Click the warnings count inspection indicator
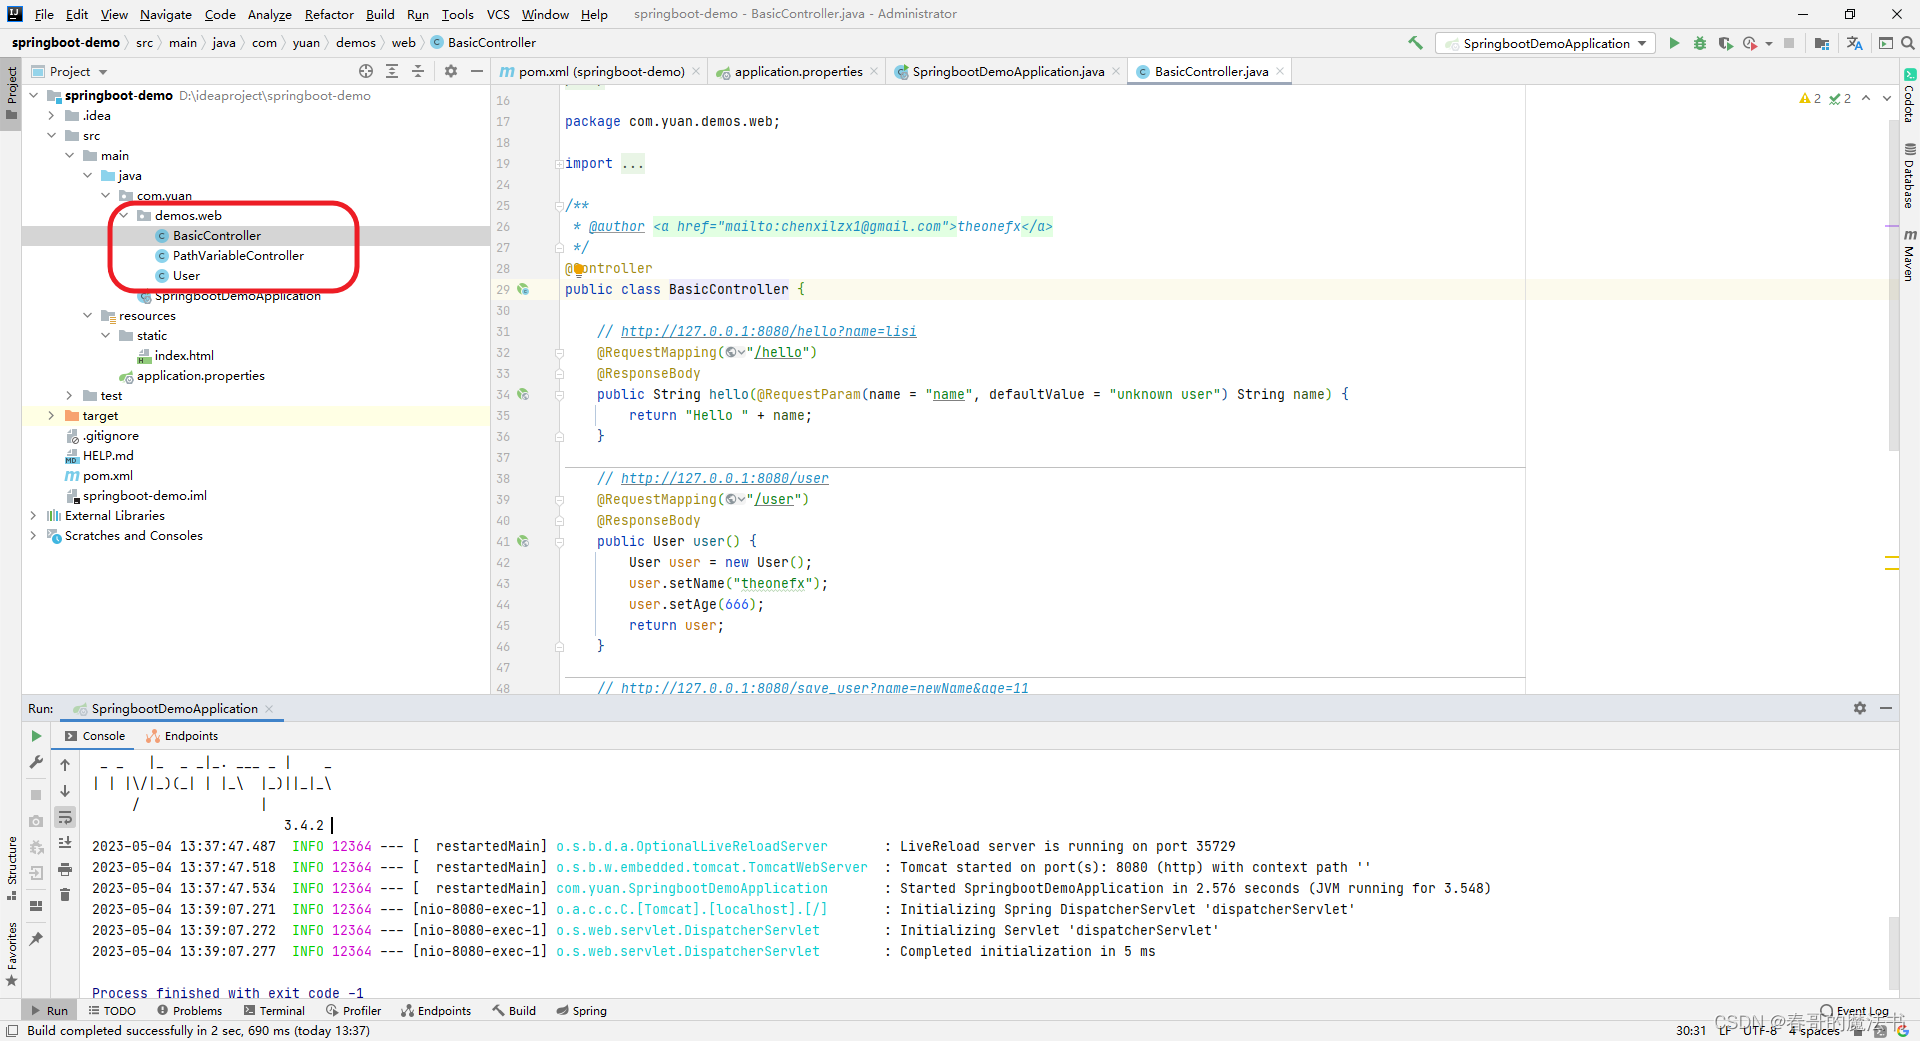 pos(1810,98)
